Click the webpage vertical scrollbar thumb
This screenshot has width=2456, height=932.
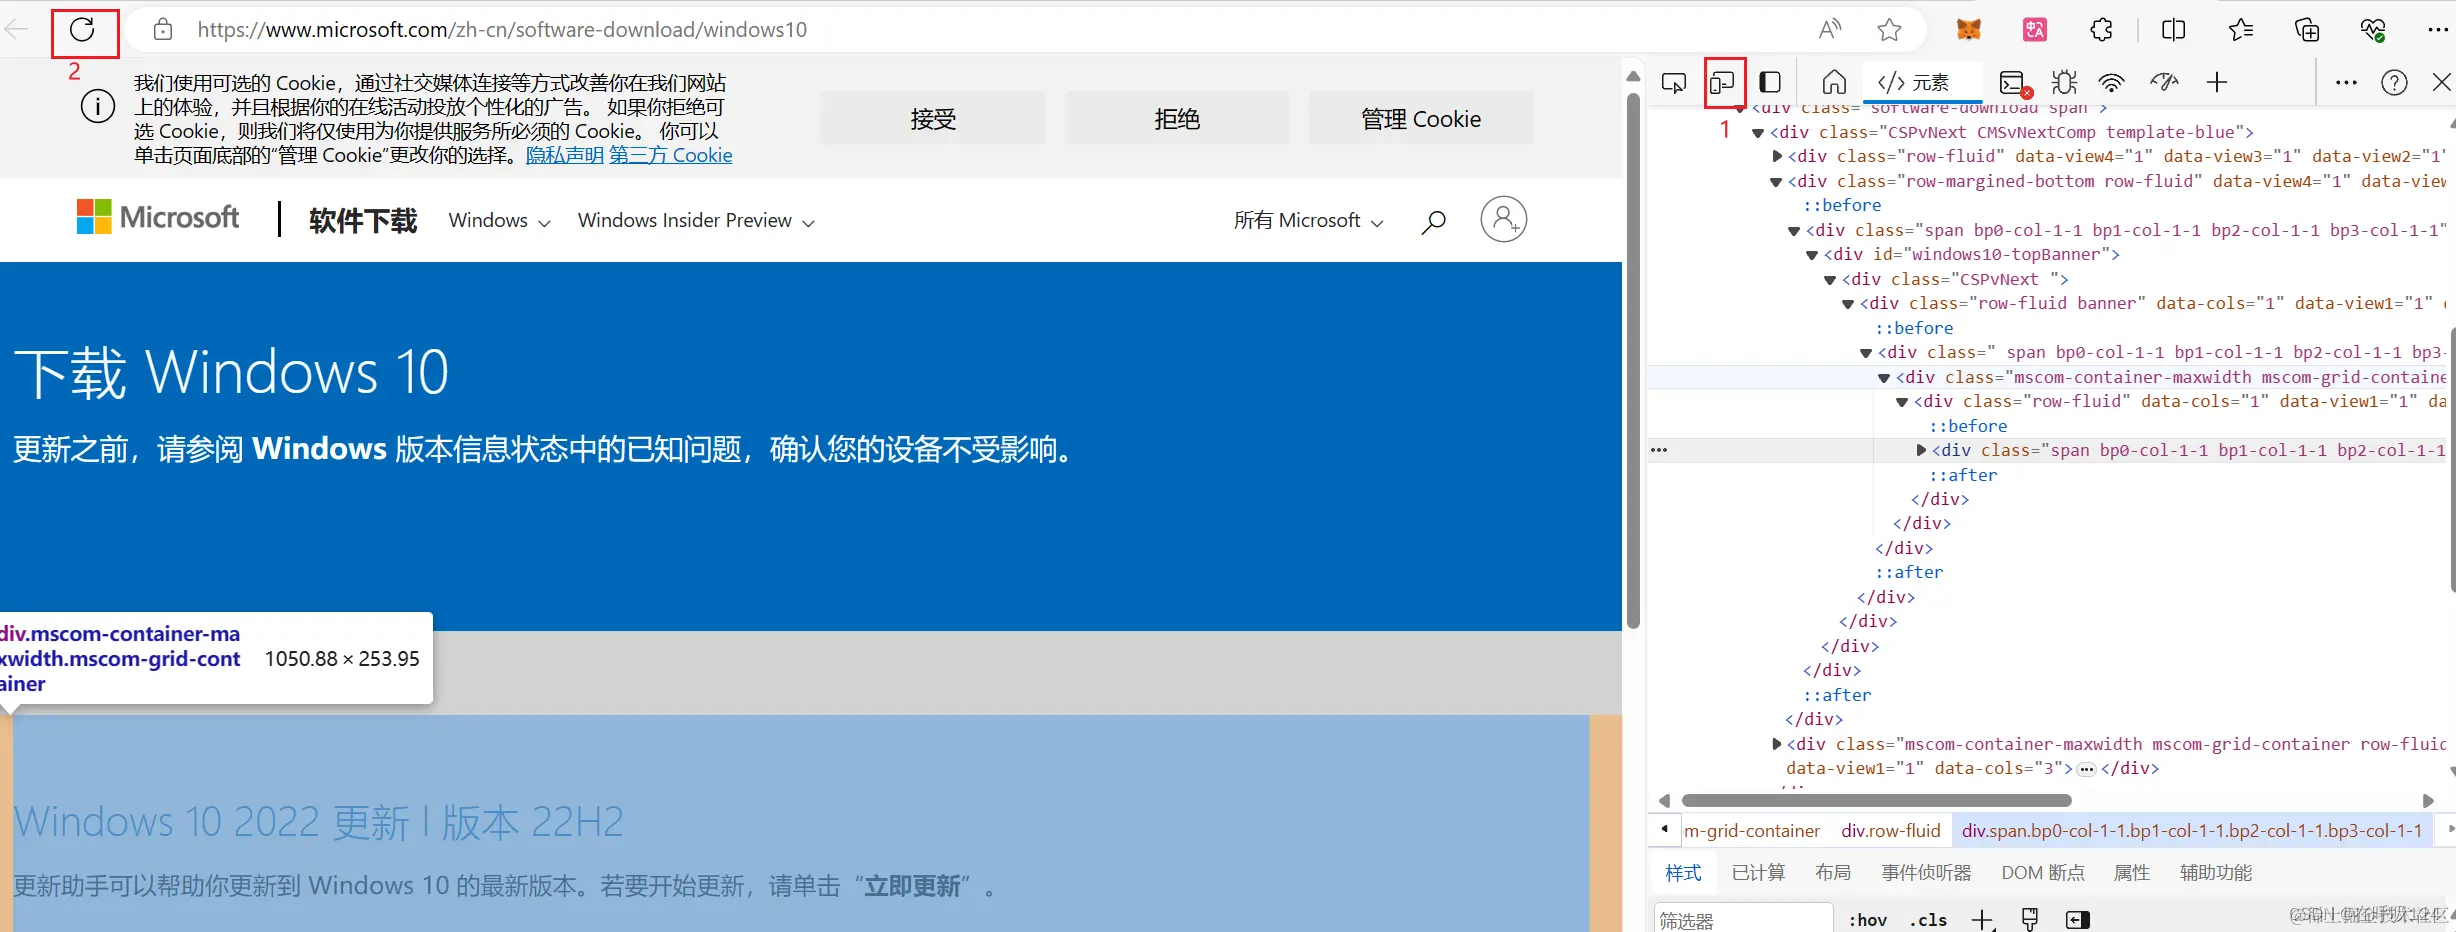[1633, 360]
